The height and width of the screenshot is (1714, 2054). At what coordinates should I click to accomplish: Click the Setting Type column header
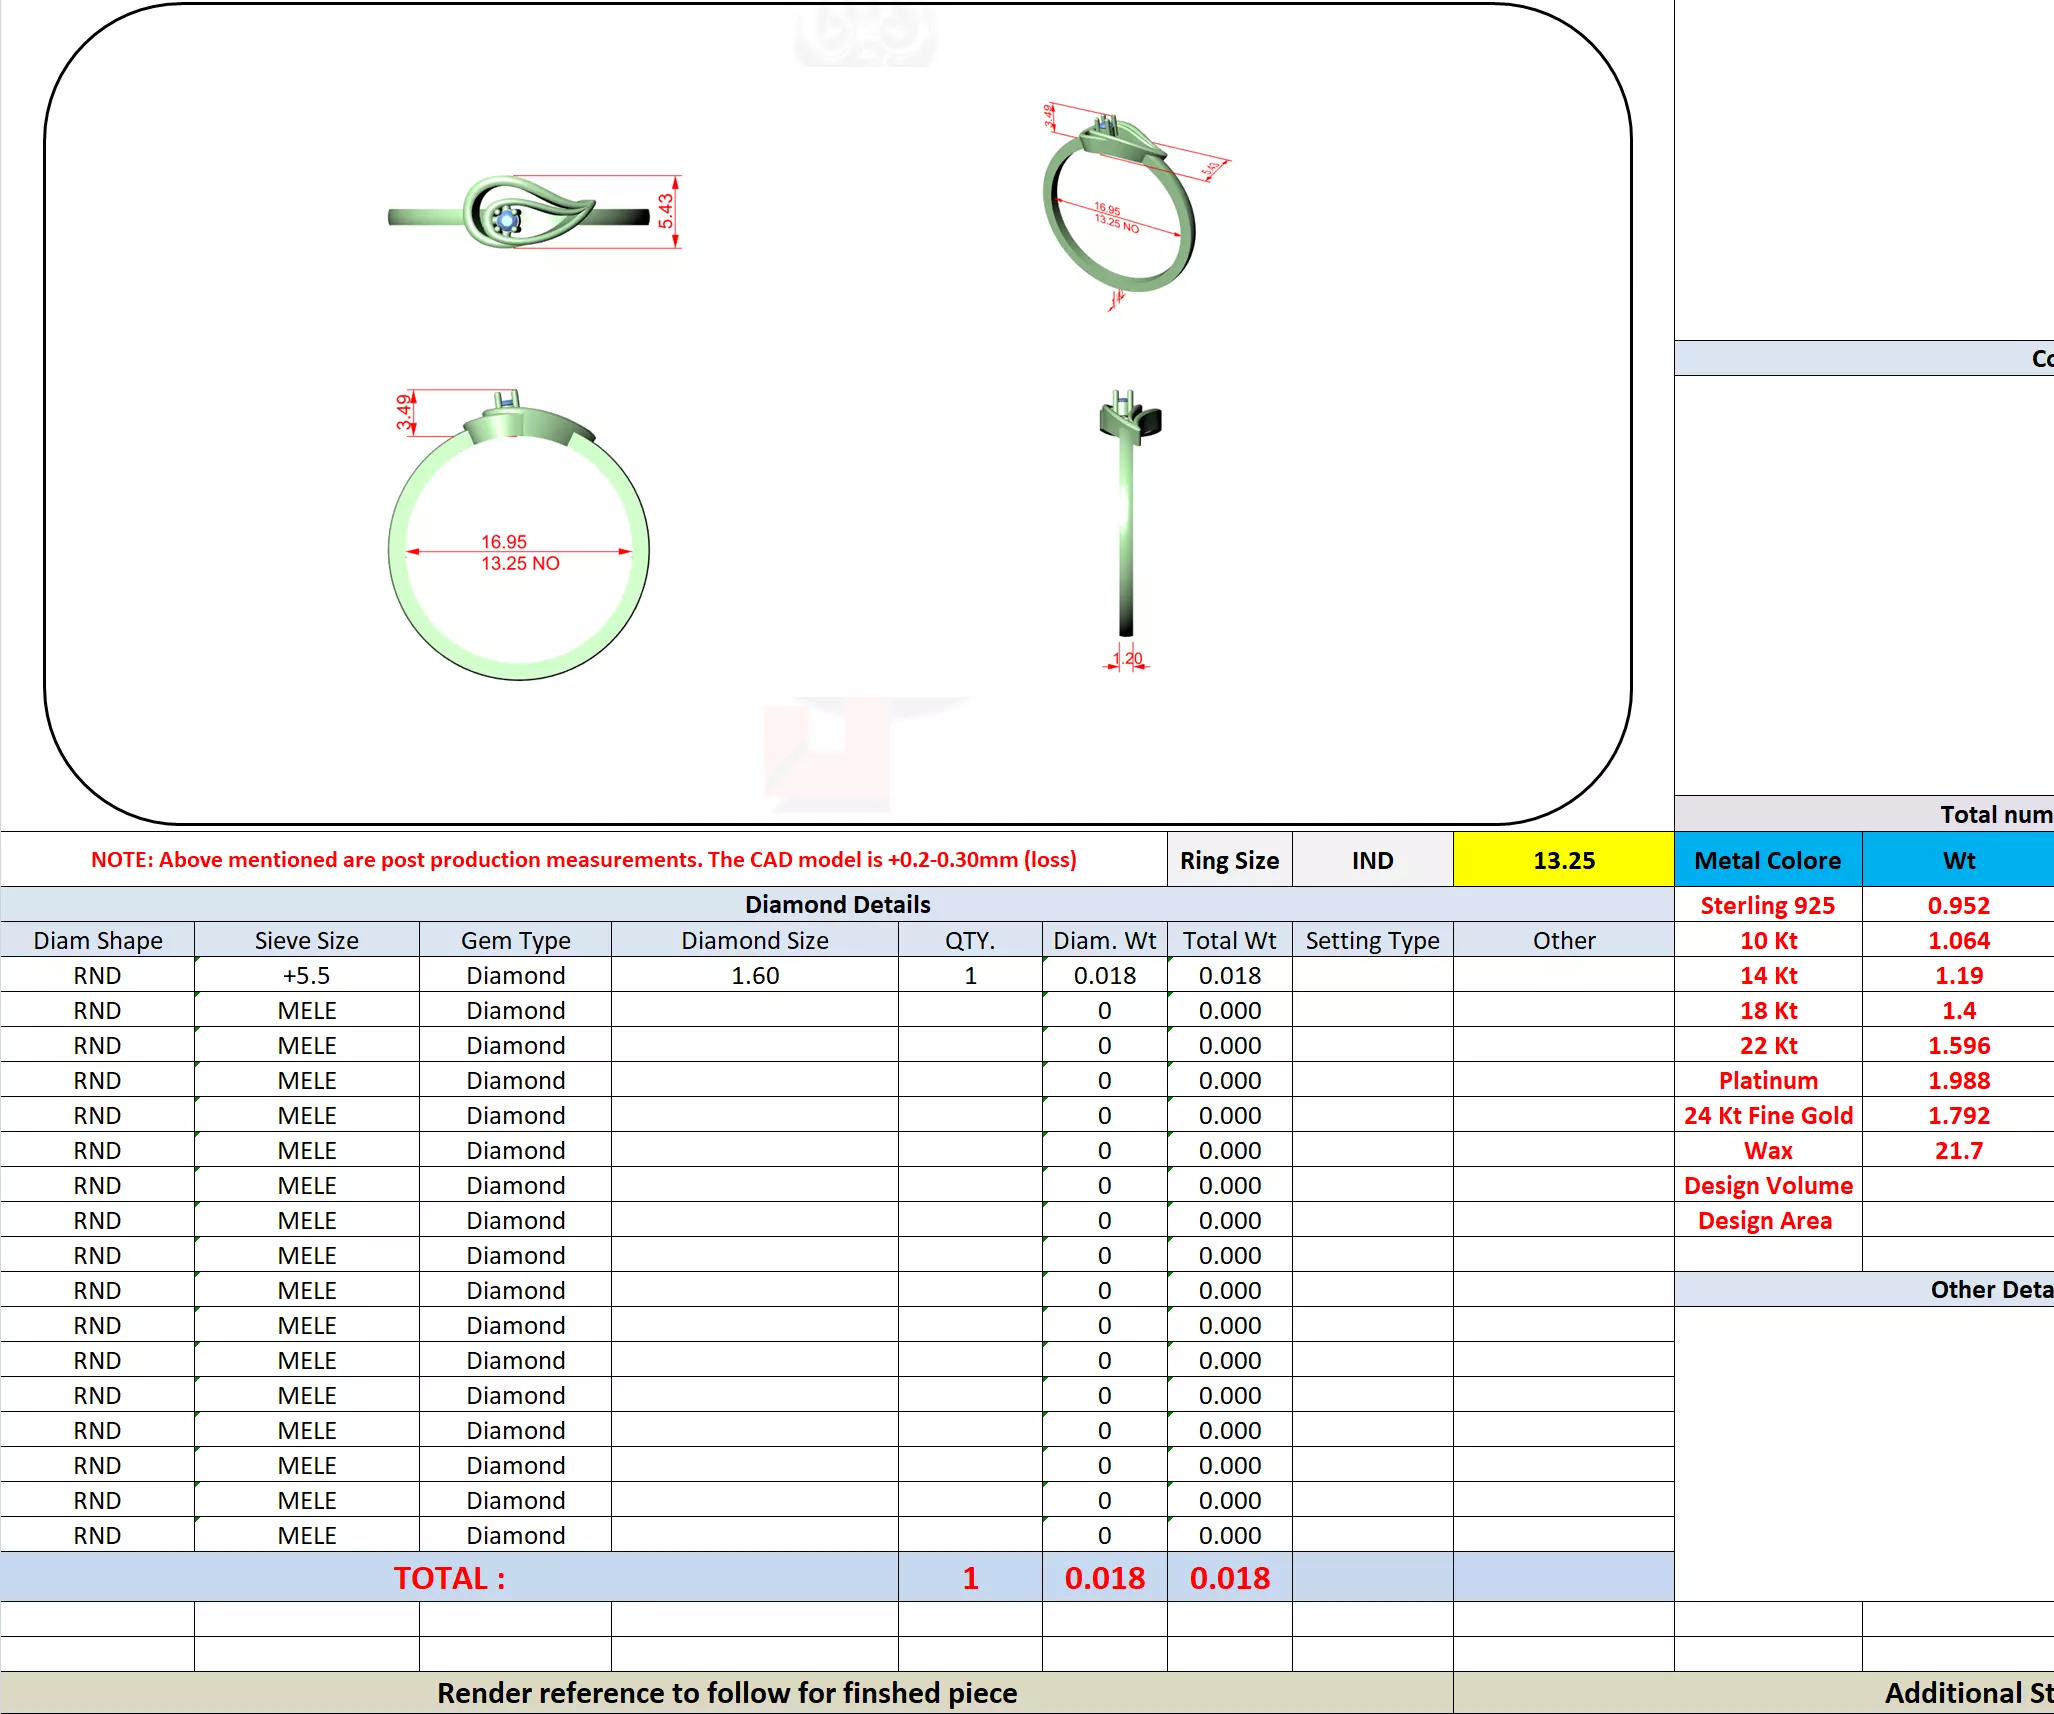pos(1372,940)
